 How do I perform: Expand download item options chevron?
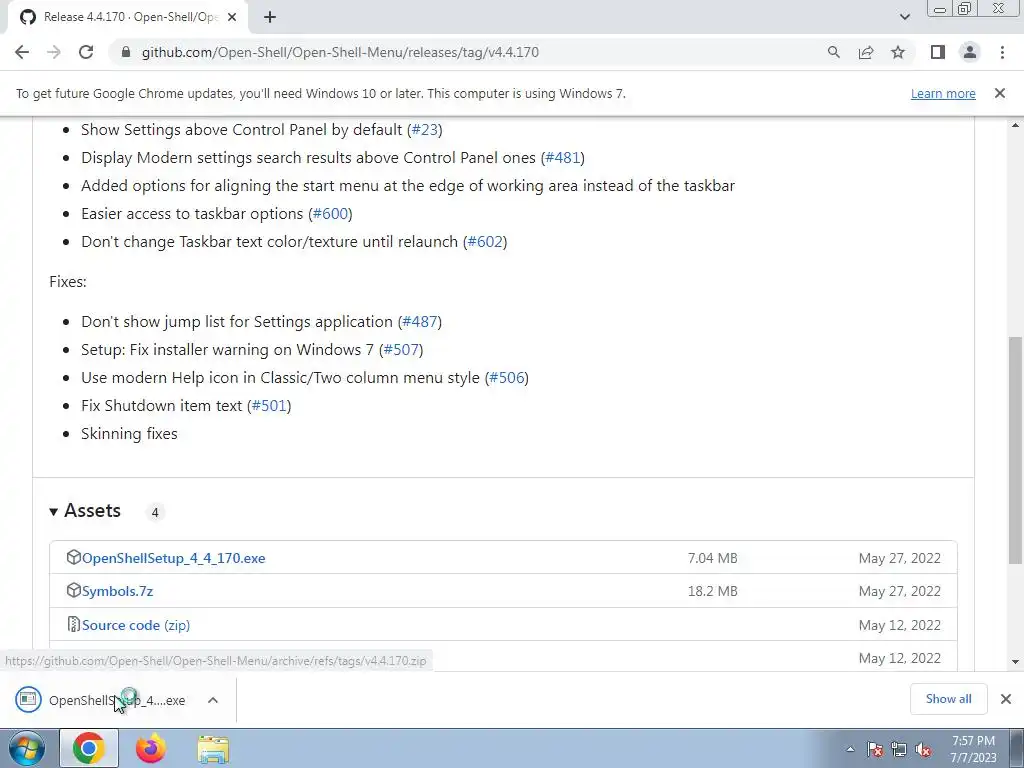(x=213, y=700)
